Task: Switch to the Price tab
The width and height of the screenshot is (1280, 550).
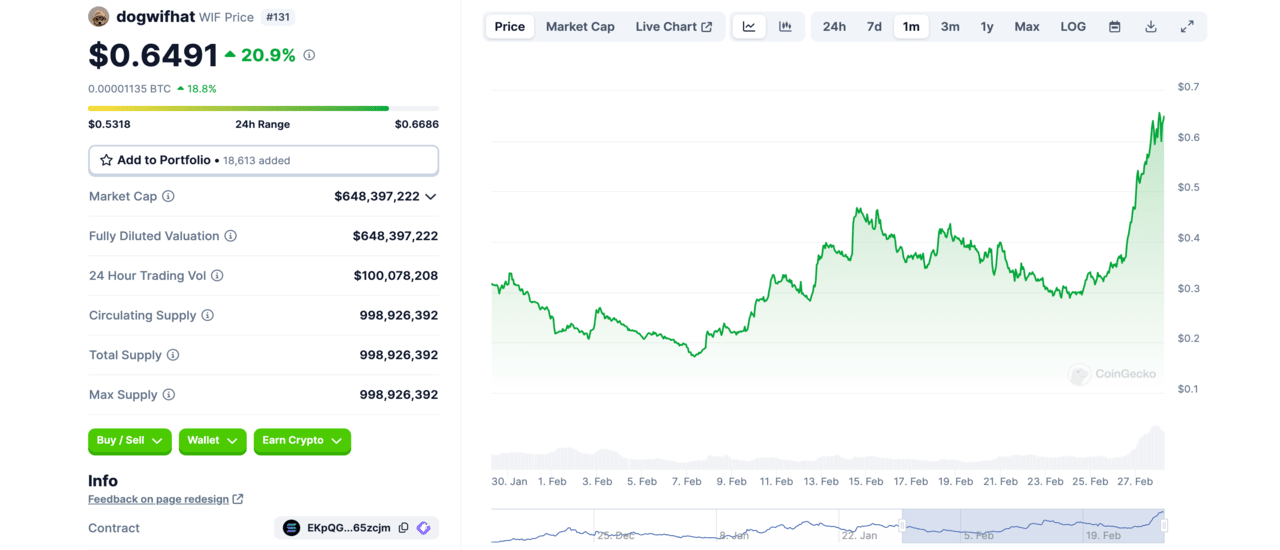Action: [x=509, y=27]
